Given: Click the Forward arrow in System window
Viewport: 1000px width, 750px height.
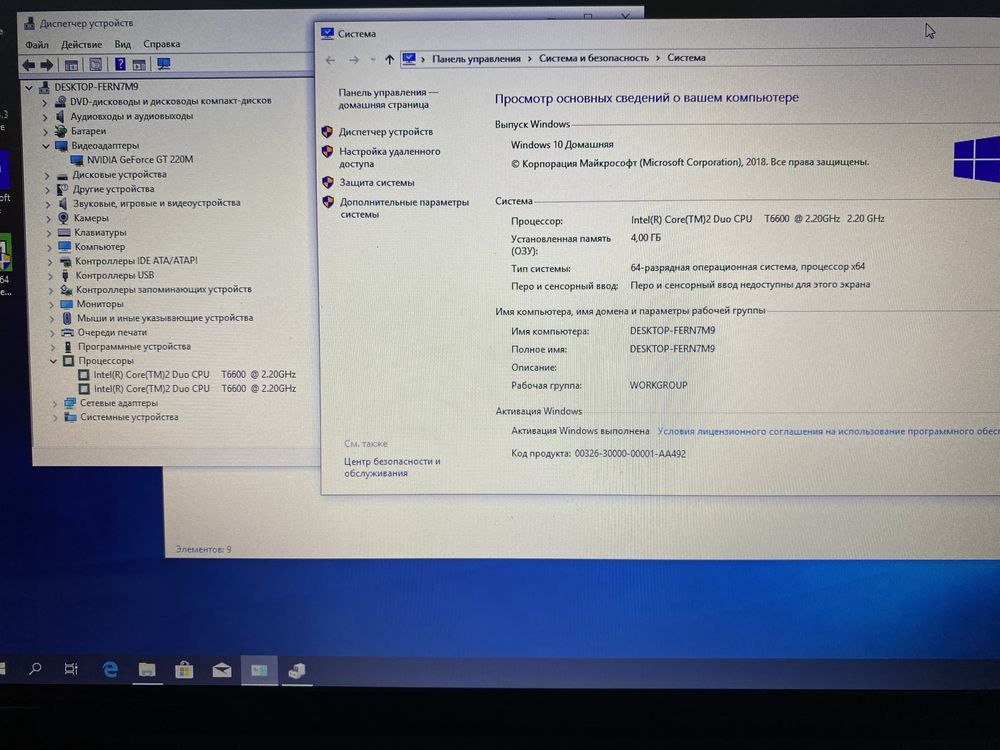Looking at the screenshot, I should coord(354,60).
